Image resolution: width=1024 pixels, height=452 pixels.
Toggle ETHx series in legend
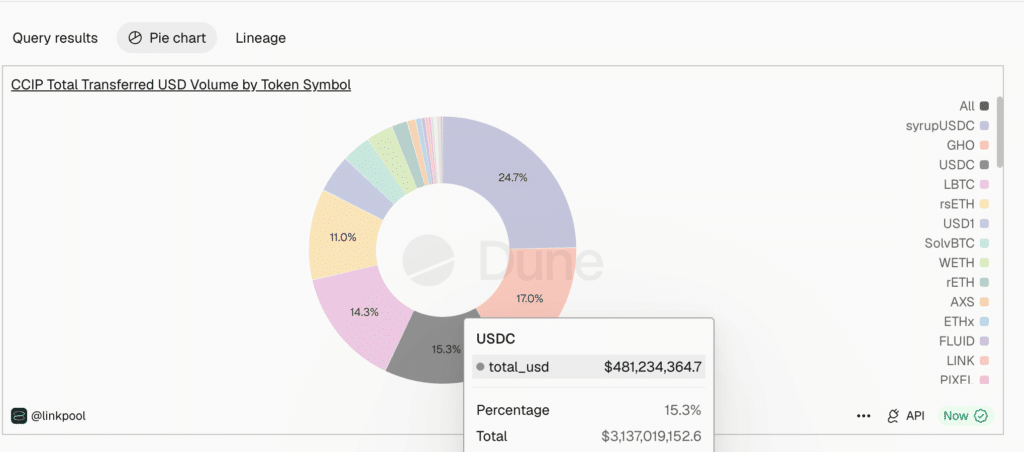(x=967, y=321)
